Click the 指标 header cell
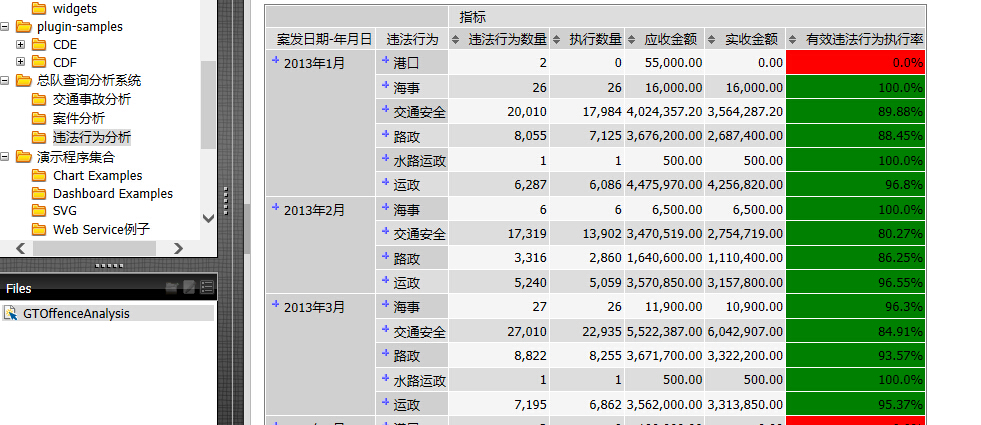This screenshot has height=425, width=981. coord(687,17)
